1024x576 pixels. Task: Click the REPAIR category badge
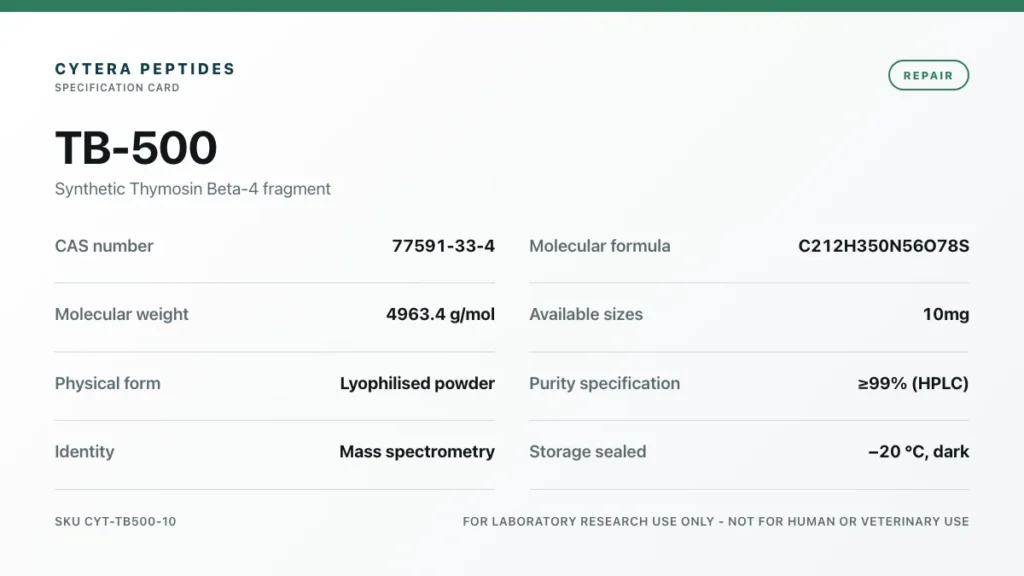(x=928, y=75)
